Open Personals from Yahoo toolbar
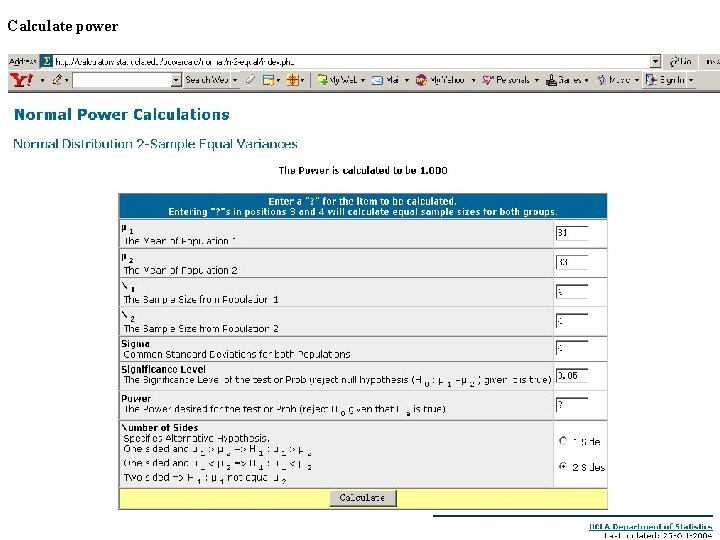 tap(506, 80)
